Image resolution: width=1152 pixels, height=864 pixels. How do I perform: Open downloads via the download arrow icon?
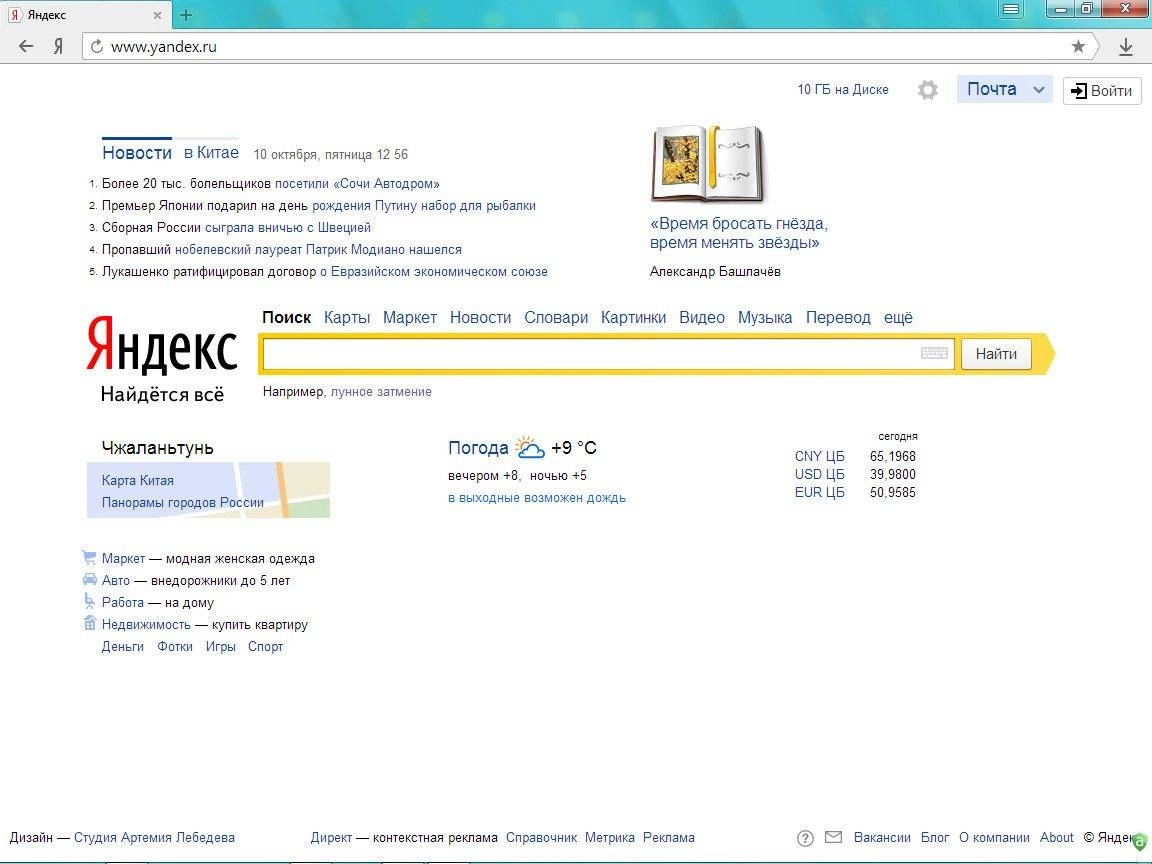1126,47
